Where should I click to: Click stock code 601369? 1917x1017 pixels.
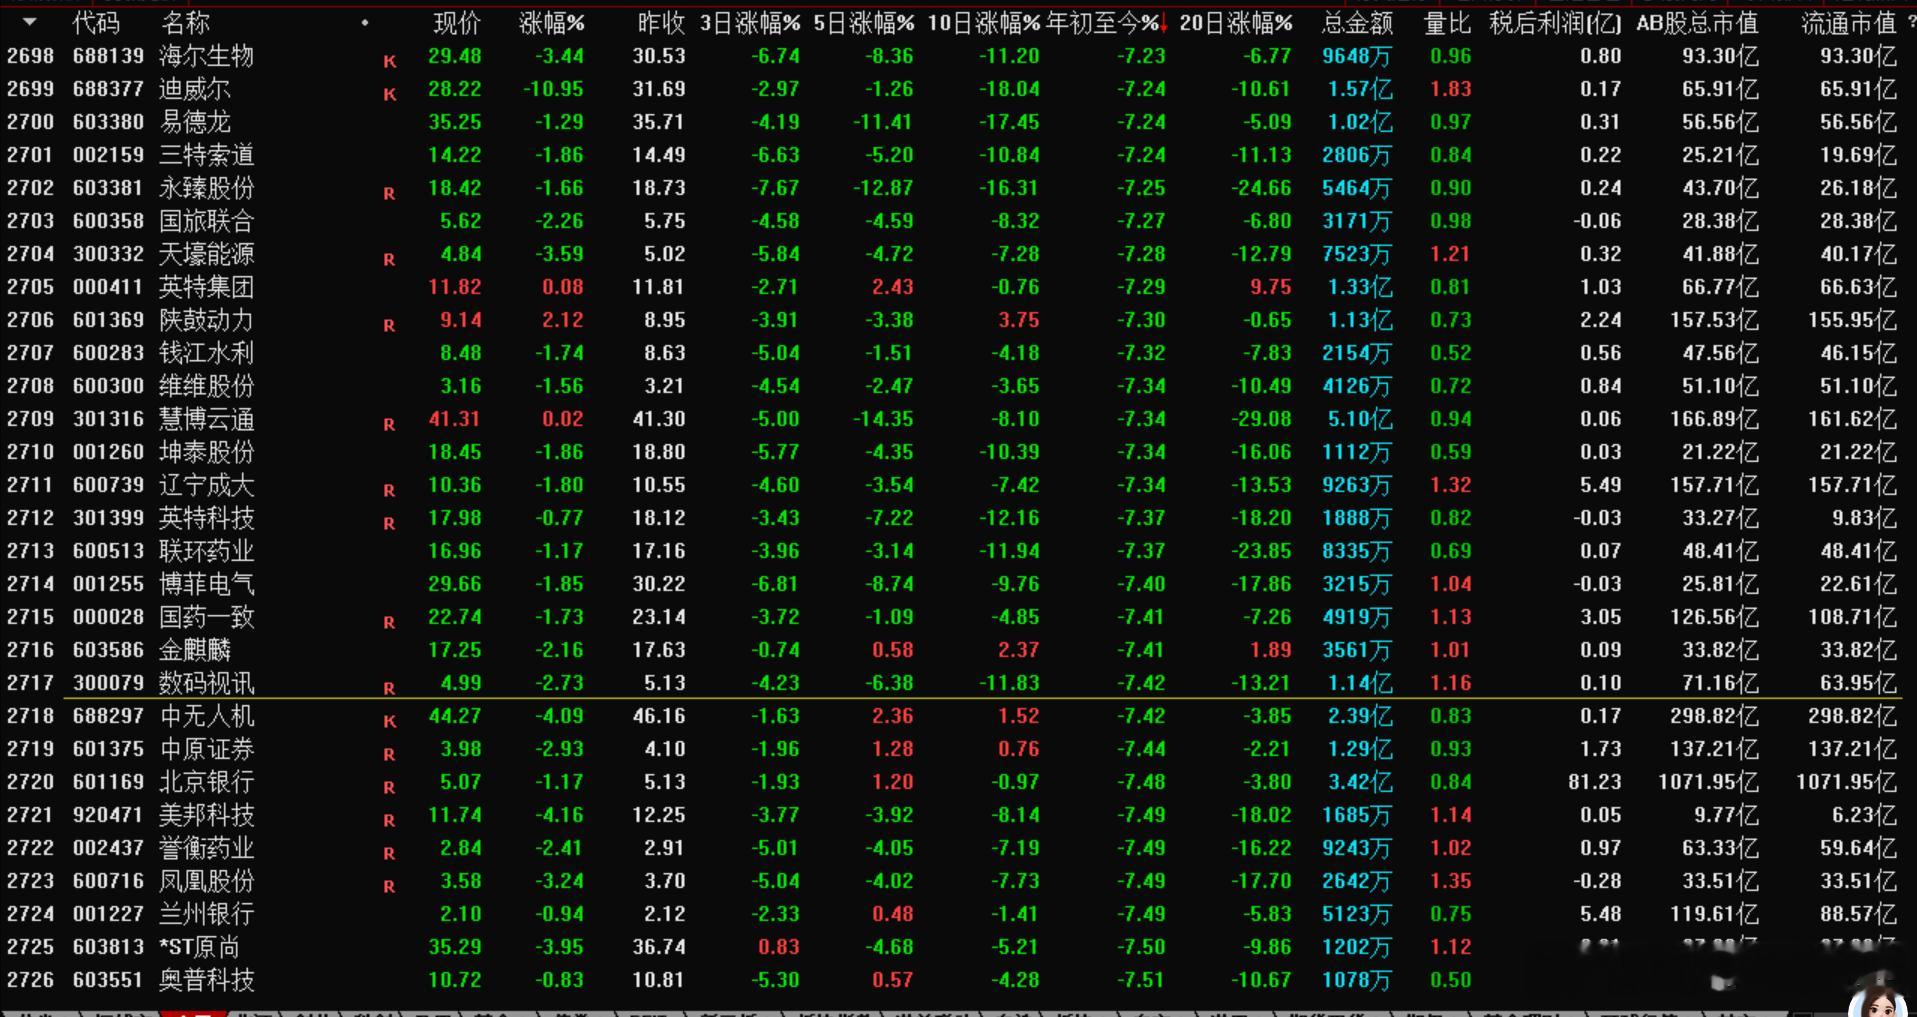pyautogui.click(x=108, y=320)
